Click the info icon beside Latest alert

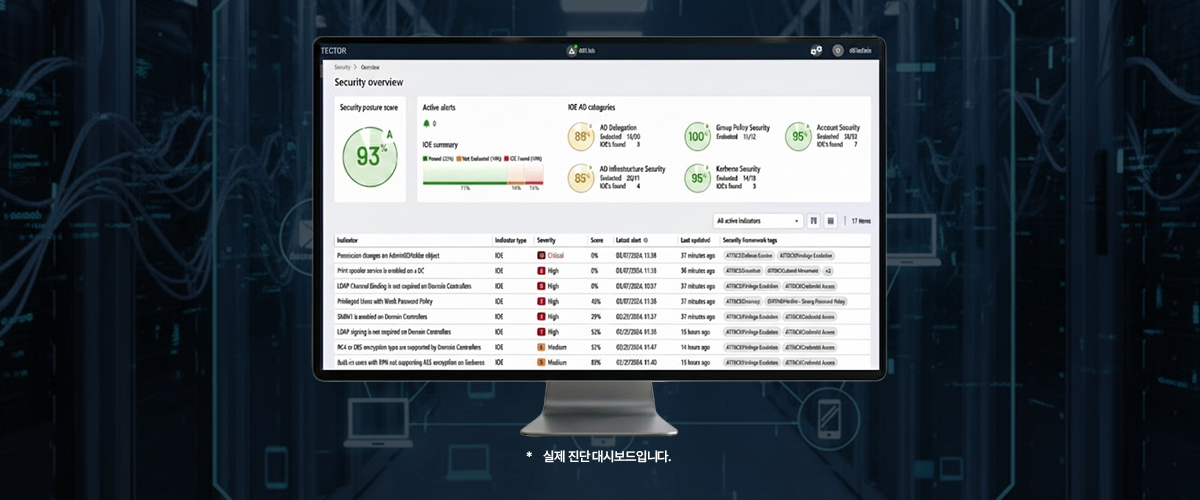click(647, 241)
